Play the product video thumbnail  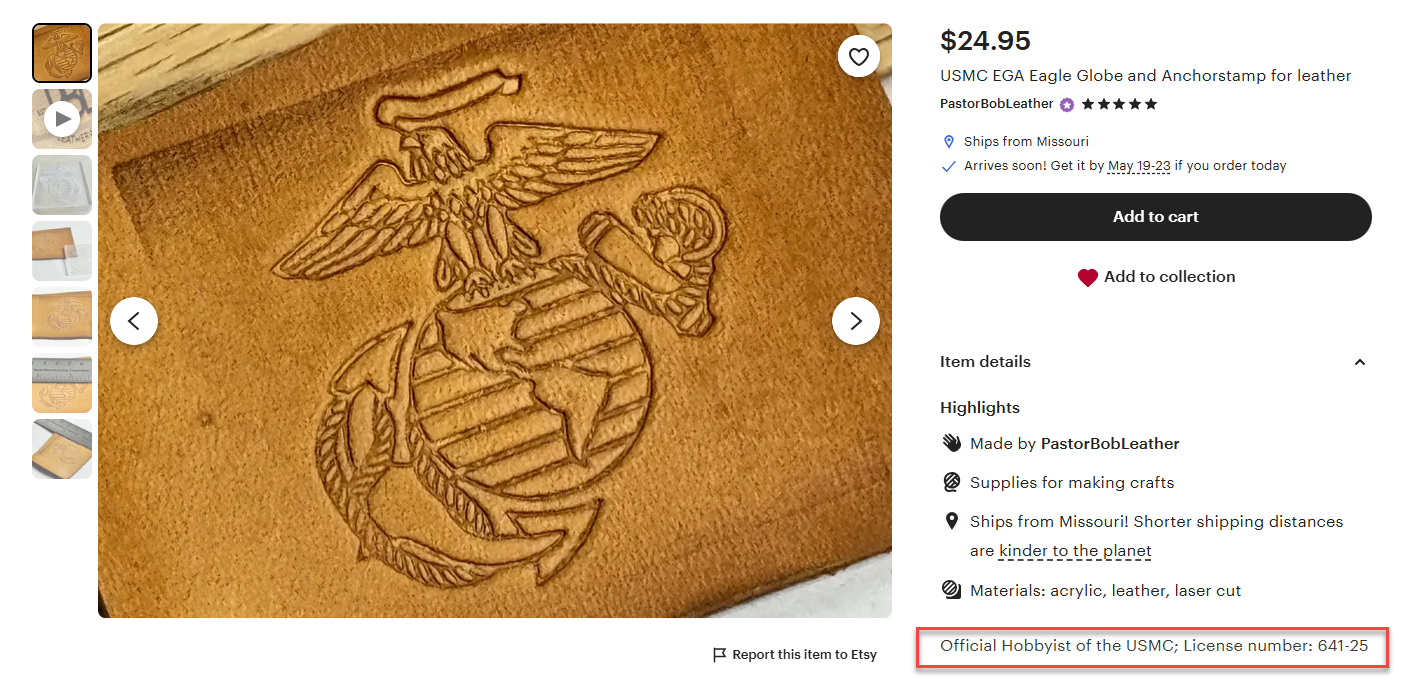pyautogui.click(x=62, y=120)
